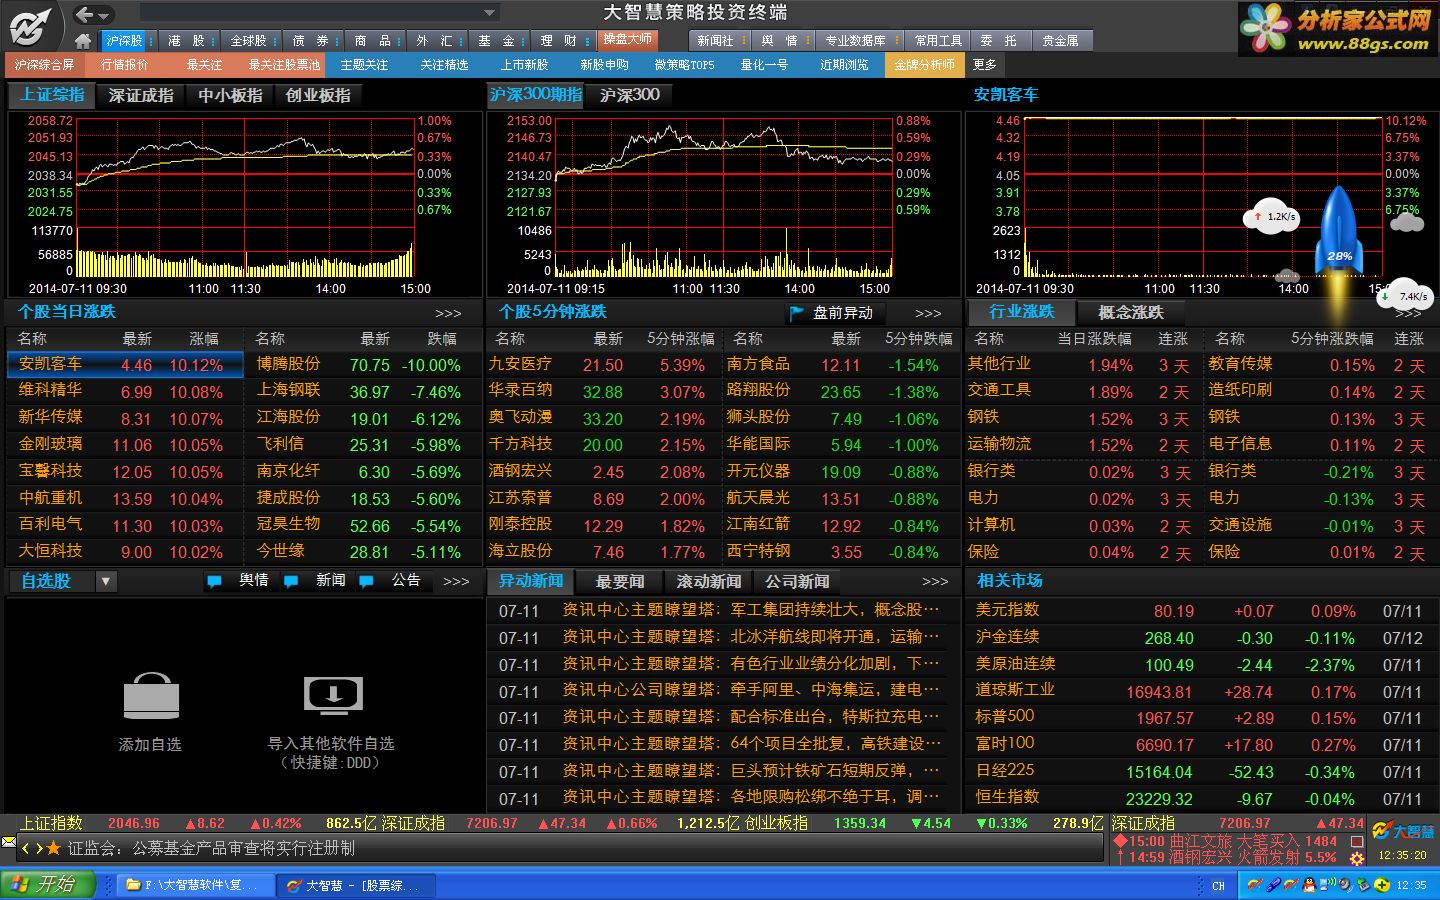Expand 异动新闻 list via >>> arrows
1440x900 pixels.
pos(935,581)
